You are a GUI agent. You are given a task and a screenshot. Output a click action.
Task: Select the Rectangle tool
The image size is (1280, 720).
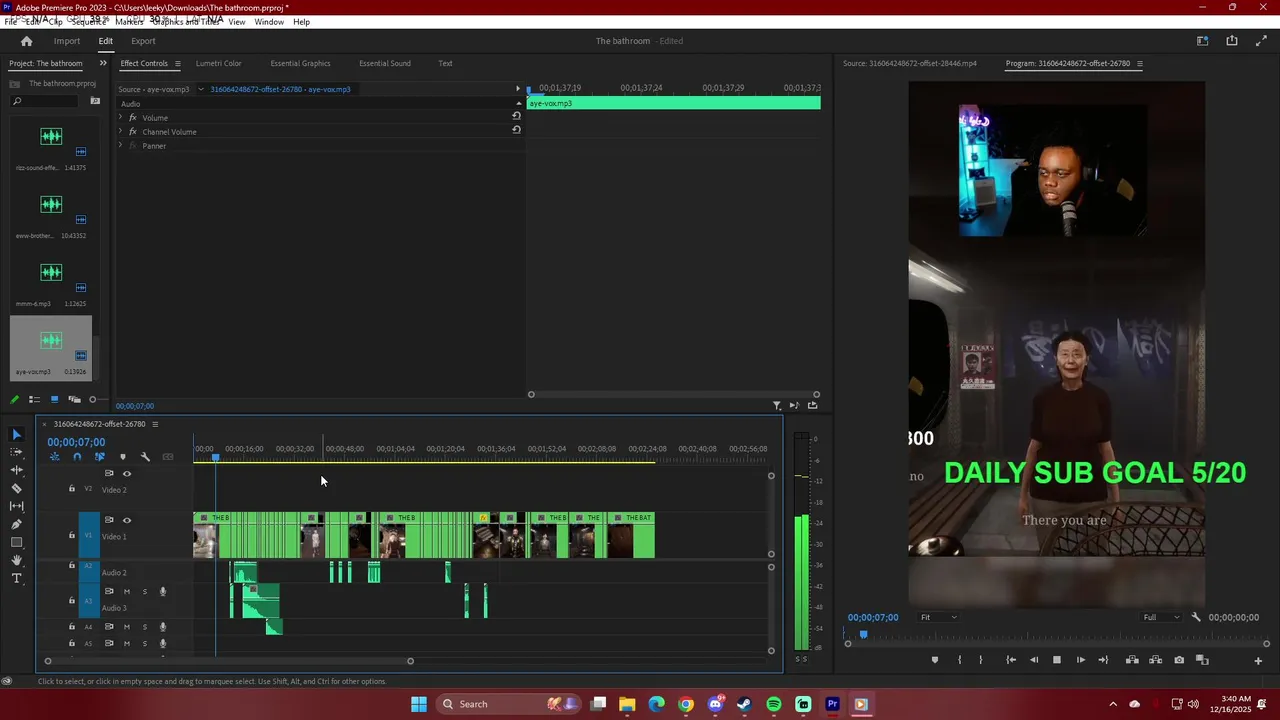click(16, 542)
